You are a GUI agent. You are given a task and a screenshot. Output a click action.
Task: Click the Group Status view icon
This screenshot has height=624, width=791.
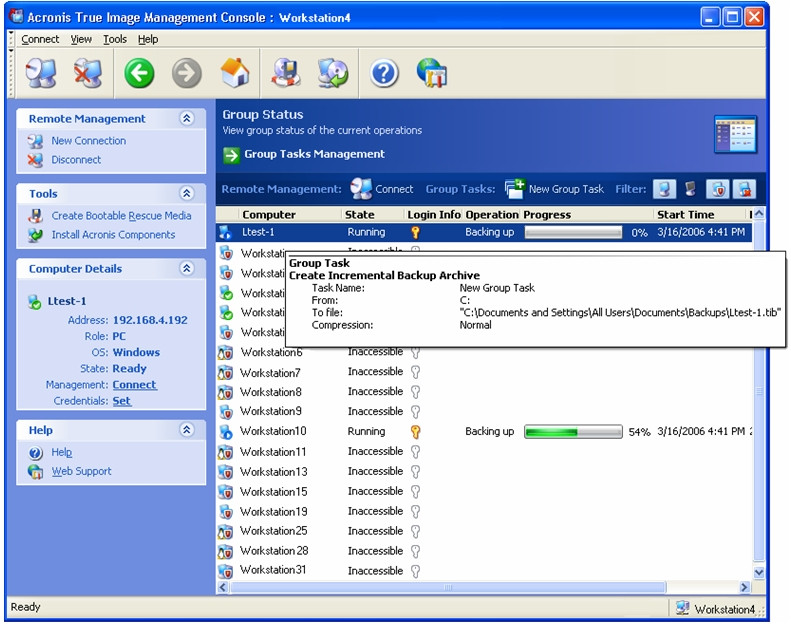[736, 134]
